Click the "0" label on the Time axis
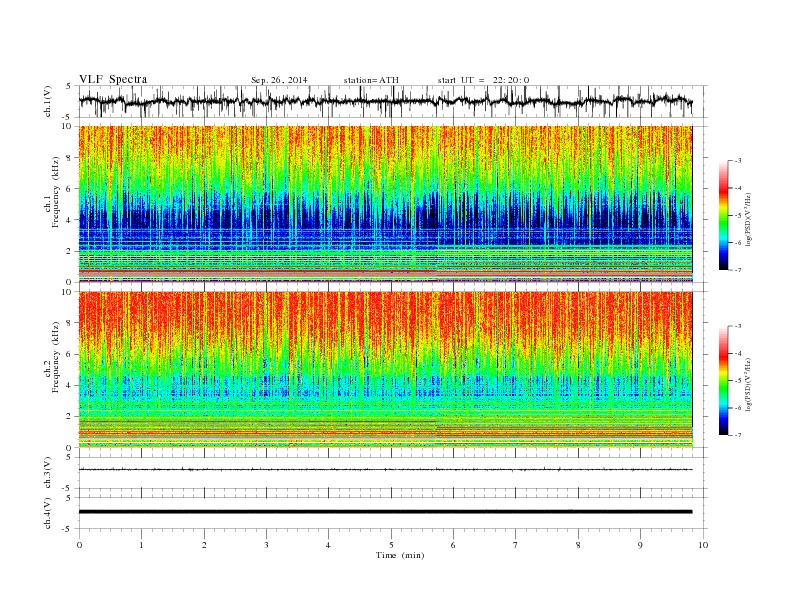 (79, 545)
